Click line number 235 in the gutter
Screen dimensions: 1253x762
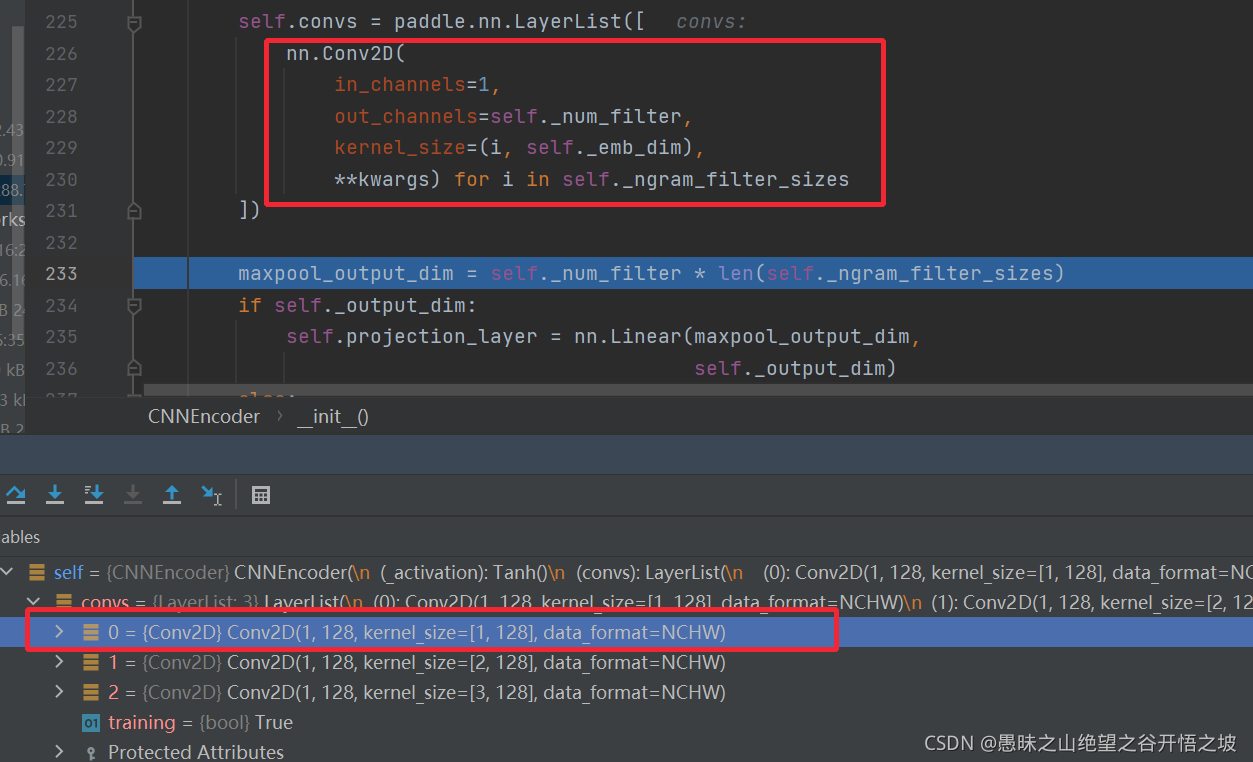click(61, 336)
